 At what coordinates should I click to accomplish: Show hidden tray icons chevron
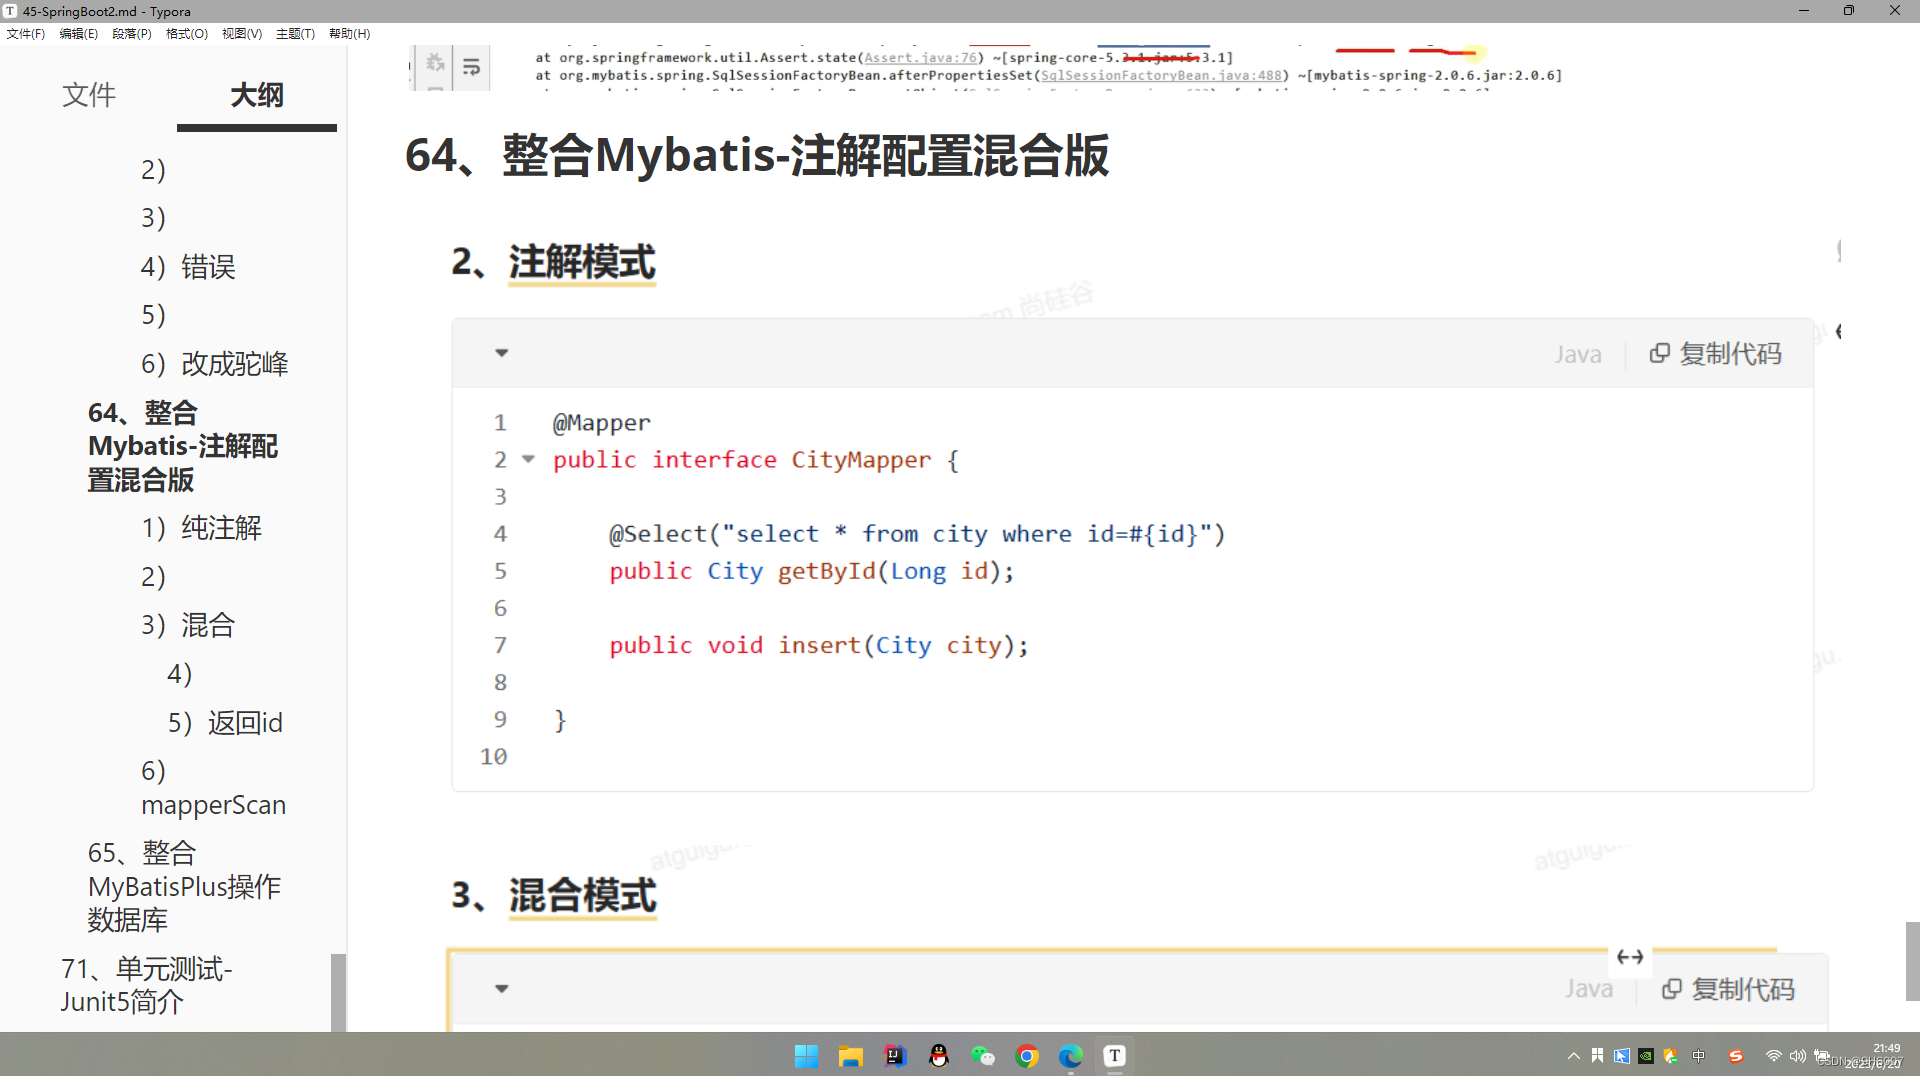(1573, 1056)
